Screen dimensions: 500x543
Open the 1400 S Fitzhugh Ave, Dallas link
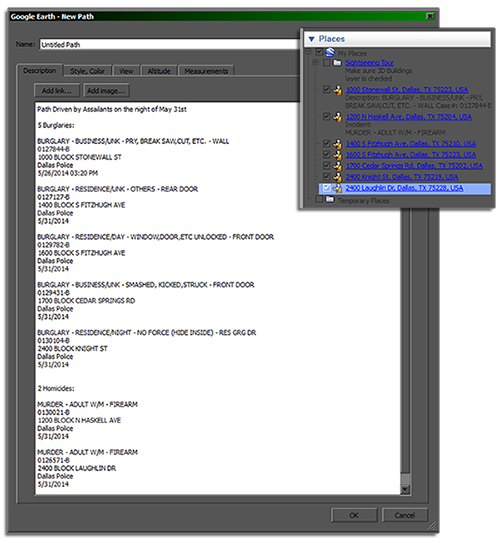click(411, 143)
